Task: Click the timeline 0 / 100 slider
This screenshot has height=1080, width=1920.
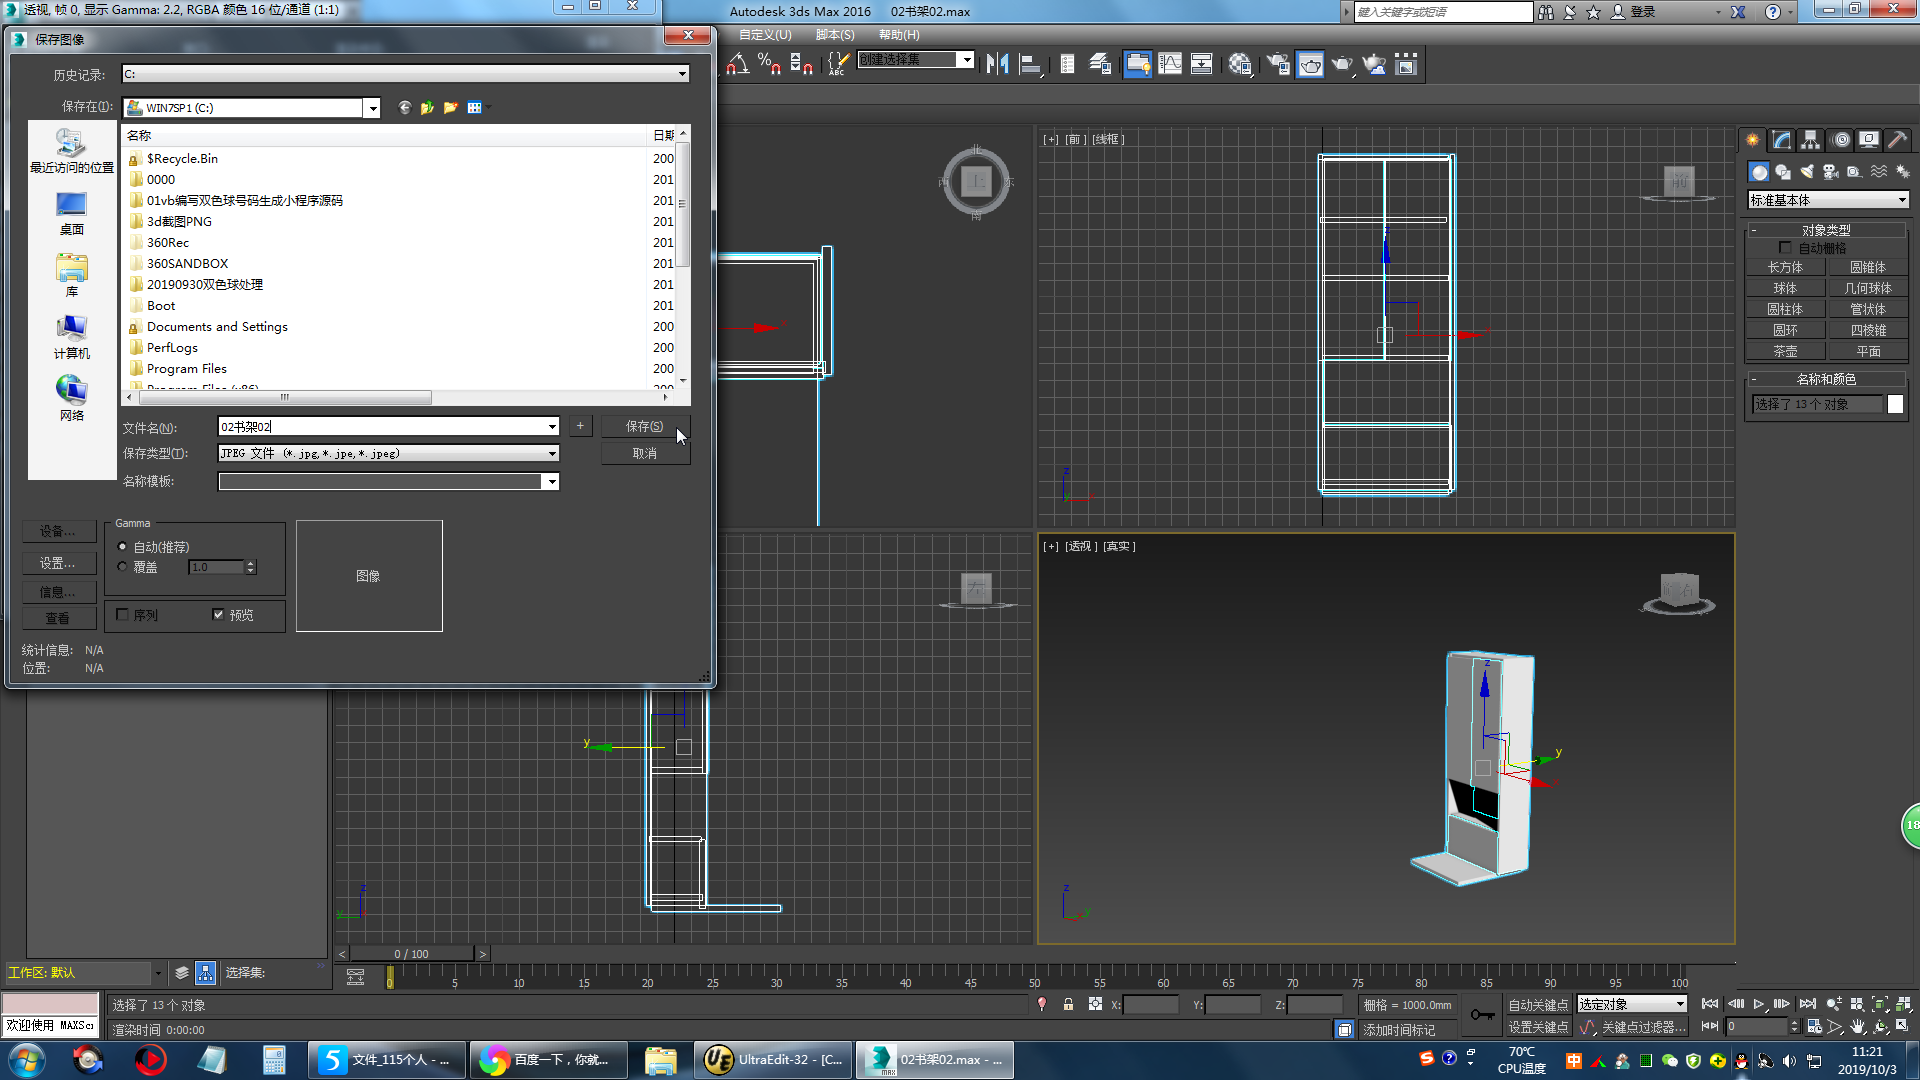Action: (411, 954)
